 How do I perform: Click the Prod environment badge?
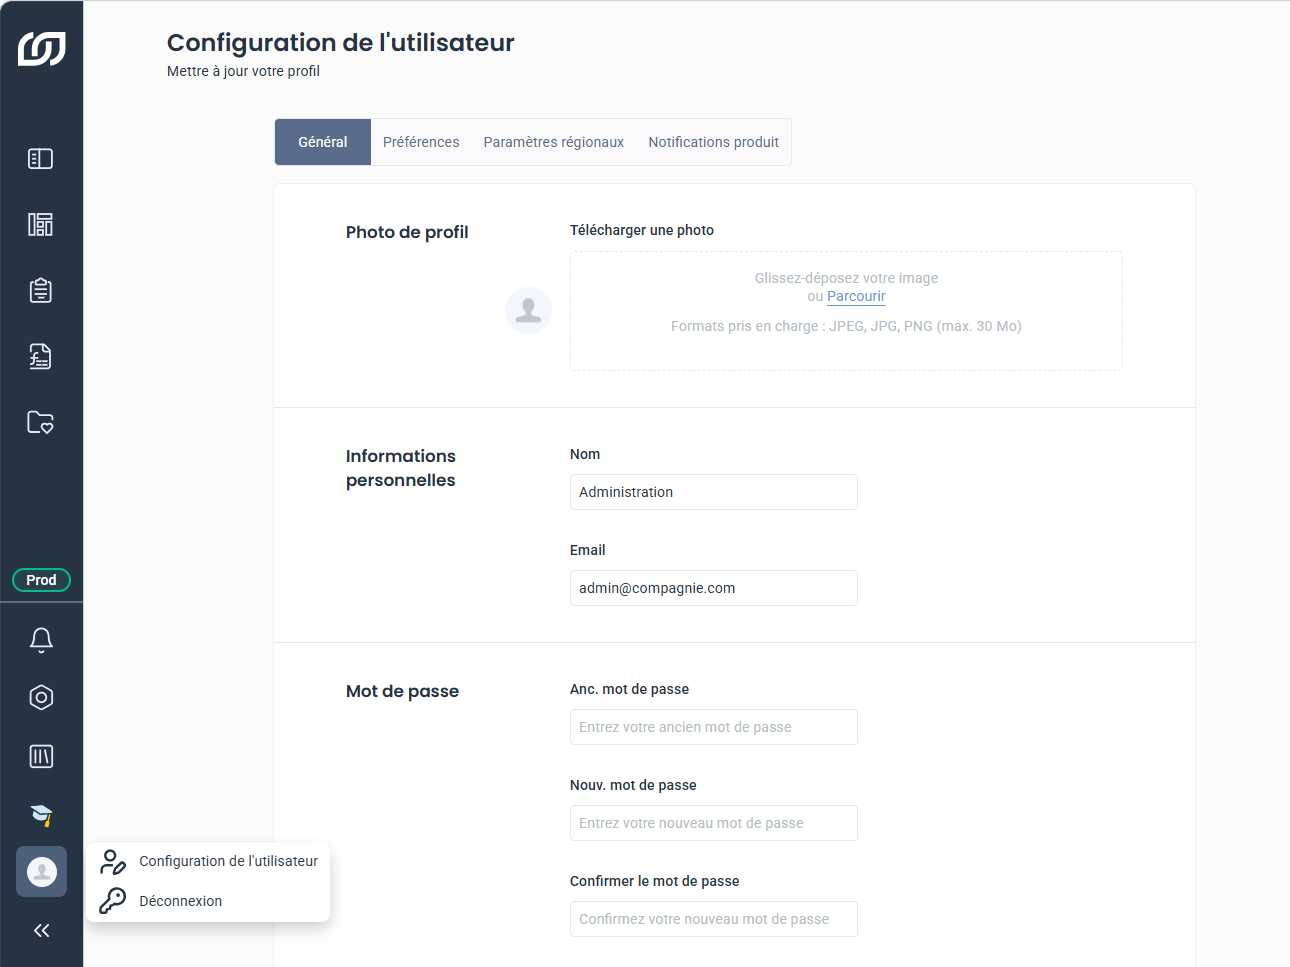tap(41, 580)
